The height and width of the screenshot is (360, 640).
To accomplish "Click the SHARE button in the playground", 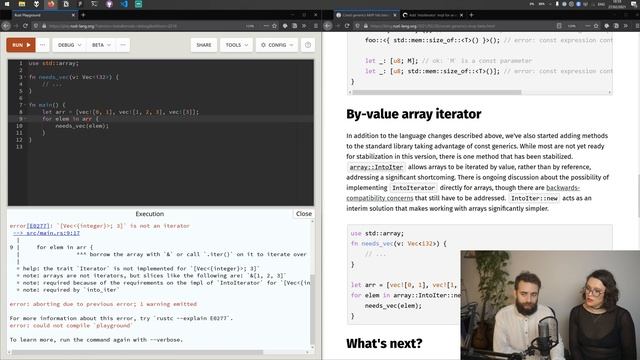I will [x=204, y=45].
